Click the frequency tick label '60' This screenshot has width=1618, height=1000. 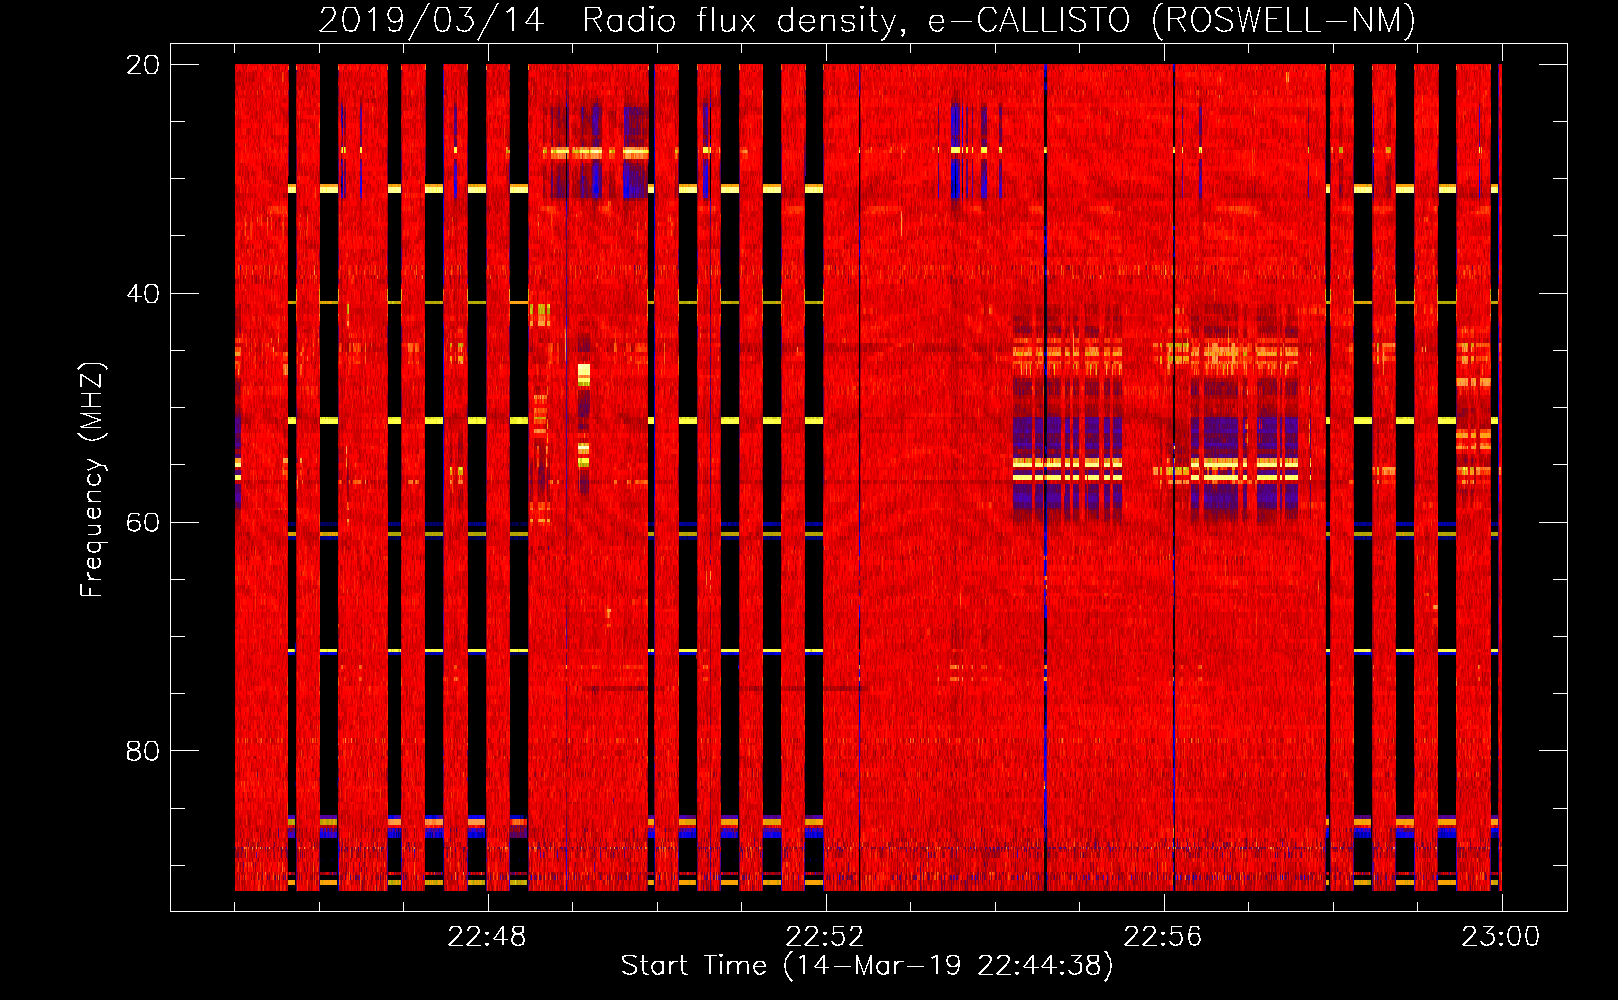(x=143, y=523)
